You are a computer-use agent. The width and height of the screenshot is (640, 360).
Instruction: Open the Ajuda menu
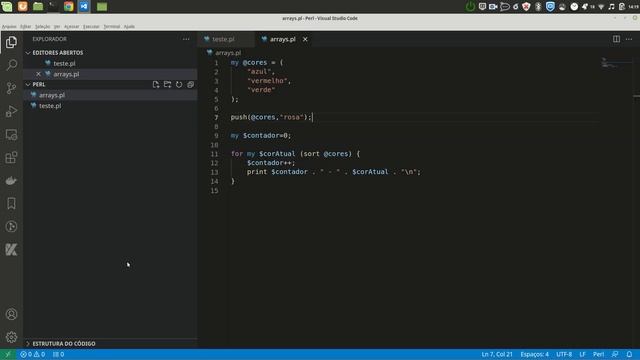pyautogui.click(x=129, y=27)
